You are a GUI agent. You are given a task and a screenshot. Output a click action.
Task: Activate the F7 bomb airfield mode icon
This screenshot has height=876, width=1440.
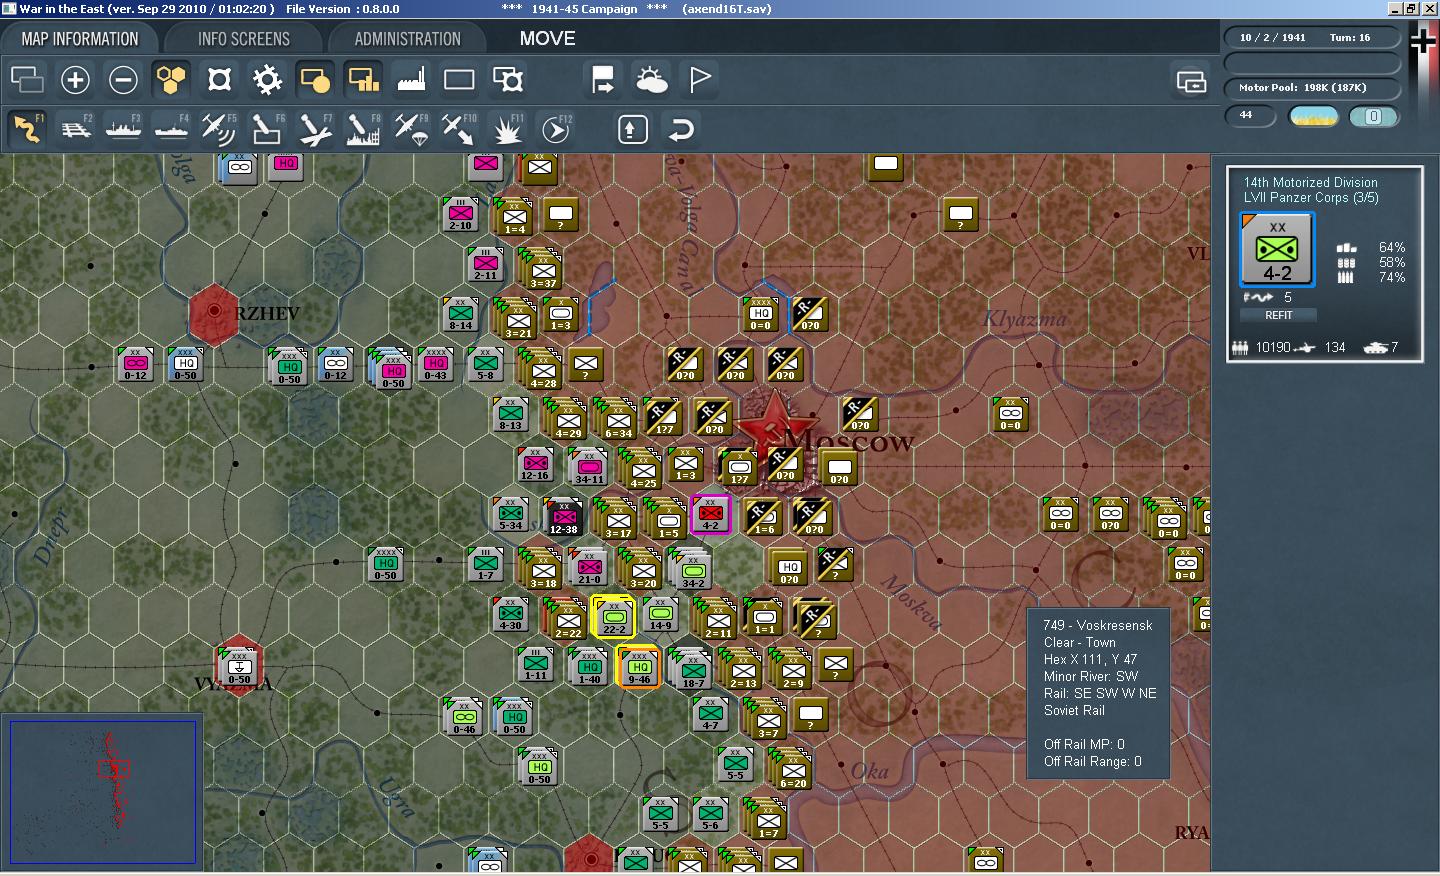click(315, 129)
